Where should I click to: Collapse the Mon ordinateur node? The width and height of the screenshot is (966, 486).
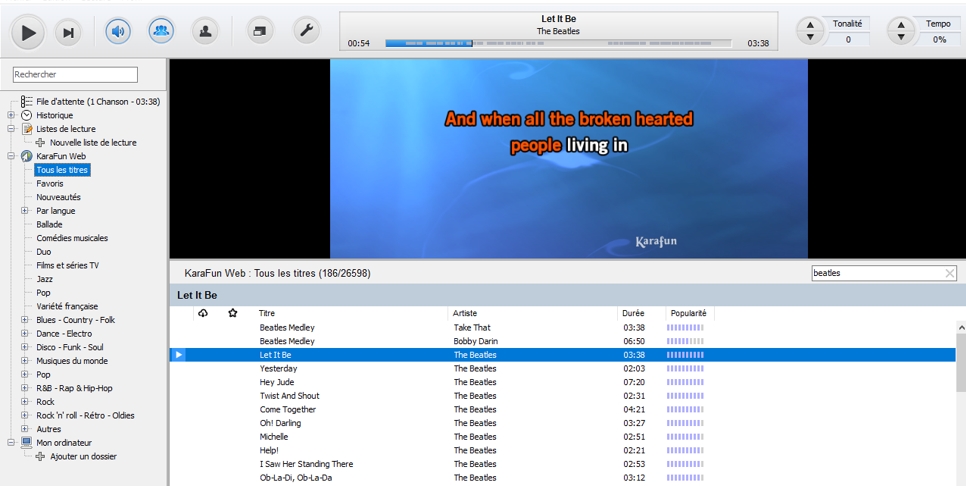click(x=11, y=442)
